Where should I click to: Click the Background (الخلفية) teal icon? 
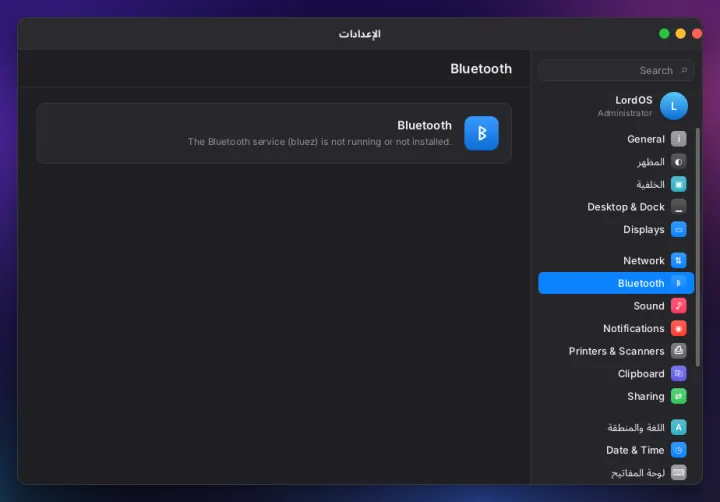pyautogui.click(x=678, y=184)
